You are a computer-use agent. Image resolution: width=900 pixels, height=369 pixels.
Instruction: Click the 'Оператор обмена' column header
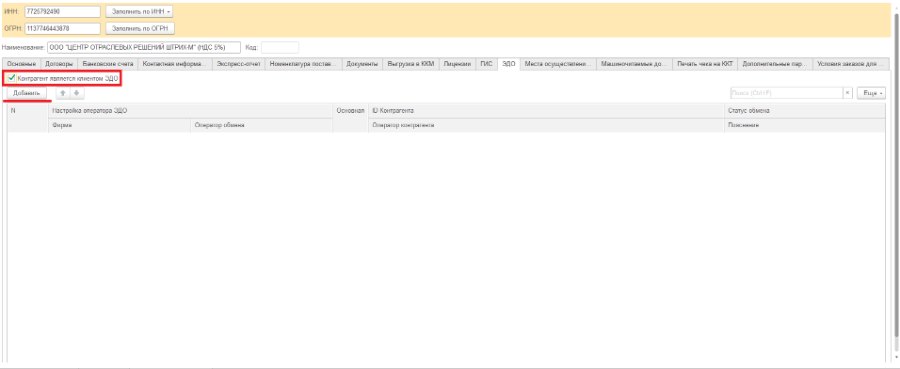(261, 125)
